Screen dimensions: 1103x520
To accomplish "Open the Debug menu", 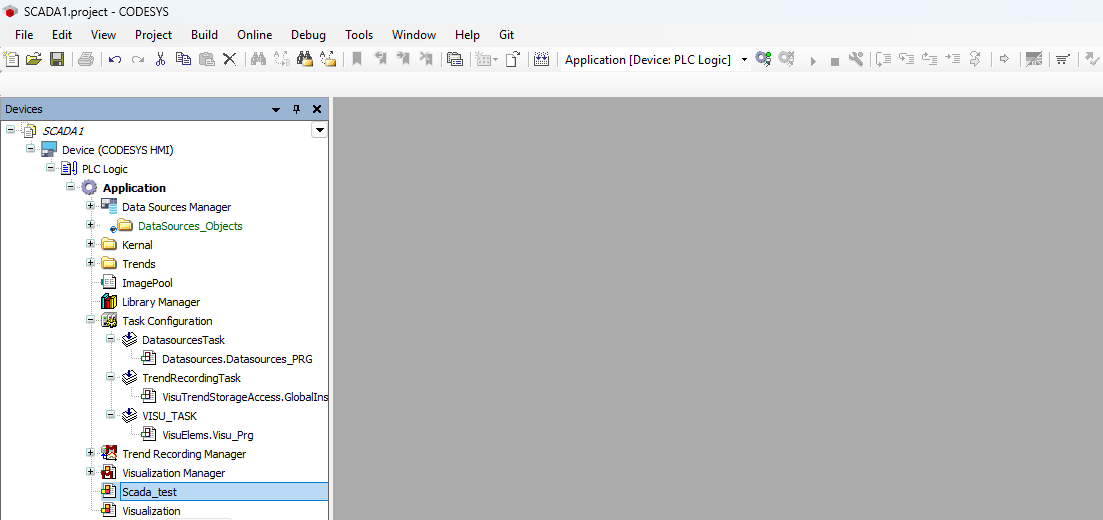I will (x=308, y=34).
